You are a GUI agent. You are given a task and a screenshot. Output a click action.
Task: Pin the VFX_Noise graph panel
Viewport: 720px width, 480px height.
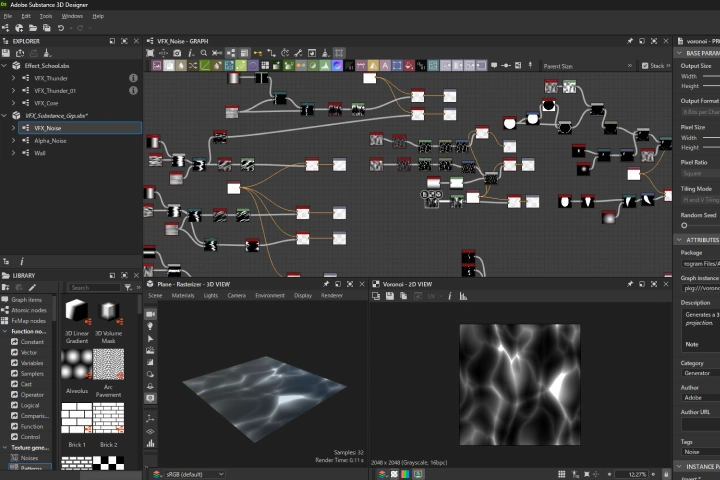[630, 41]
